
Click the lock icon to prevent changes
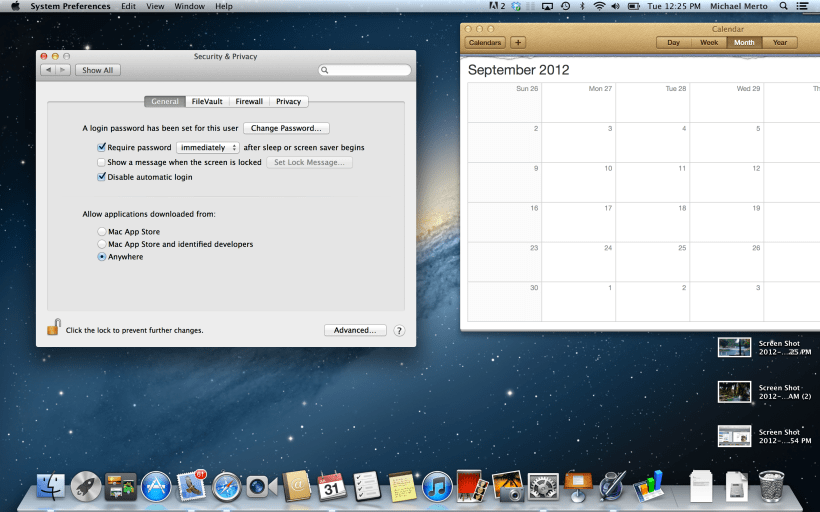54,327
